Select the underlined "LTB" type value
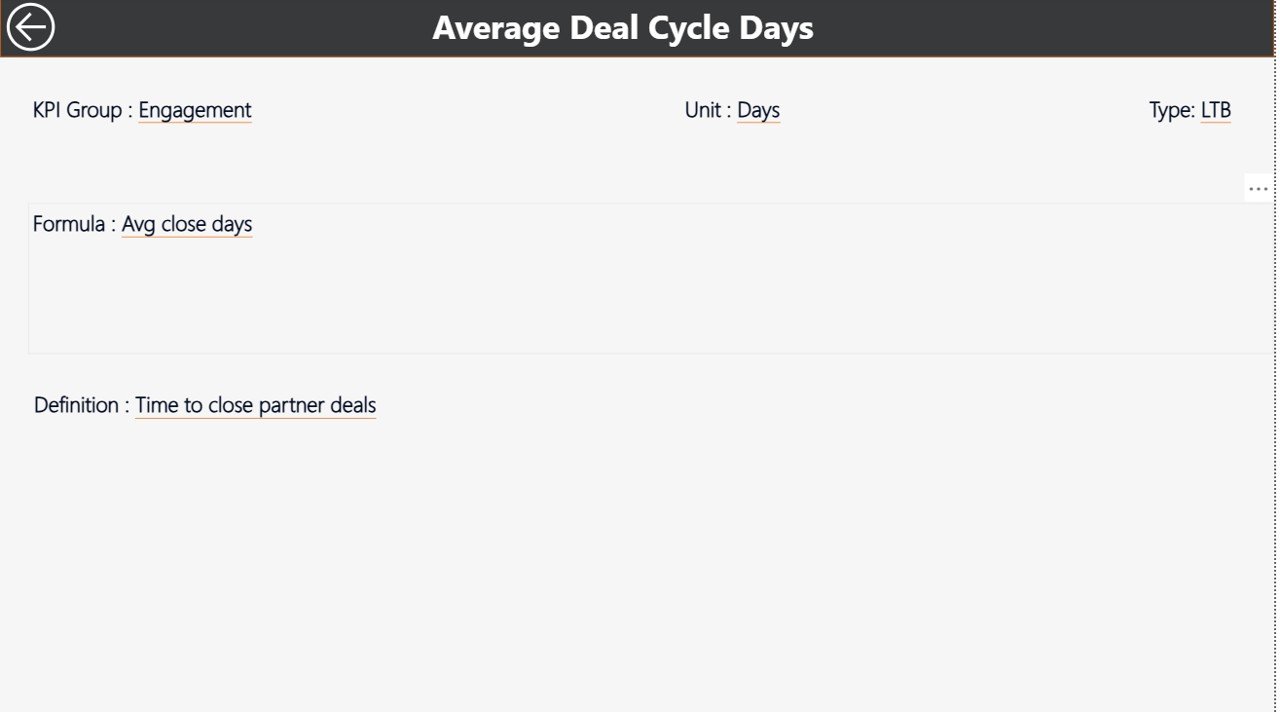1280x712 pixels. click(1215, 110)
